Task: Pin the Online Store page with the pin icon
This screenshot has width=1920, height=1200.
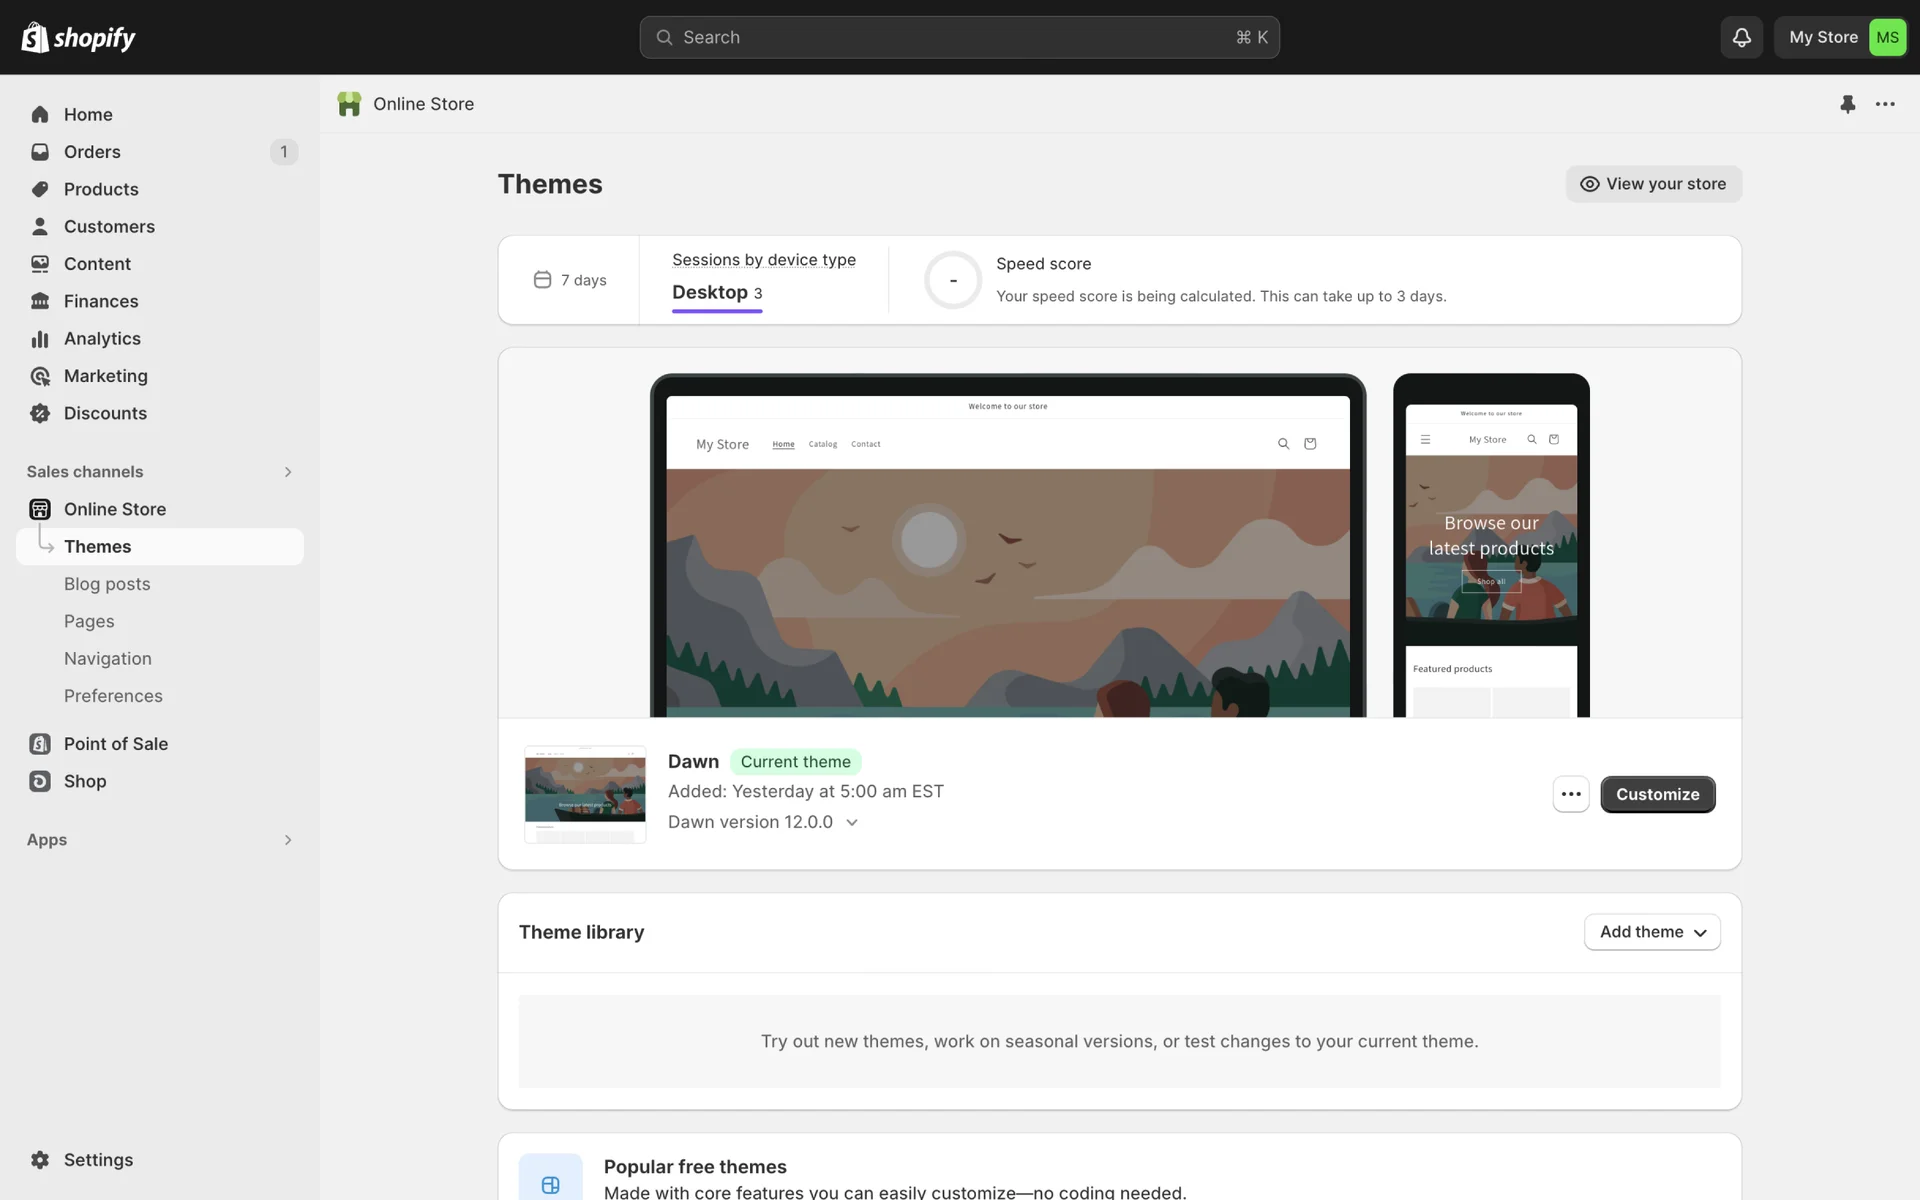Action: pos(1847,104)
